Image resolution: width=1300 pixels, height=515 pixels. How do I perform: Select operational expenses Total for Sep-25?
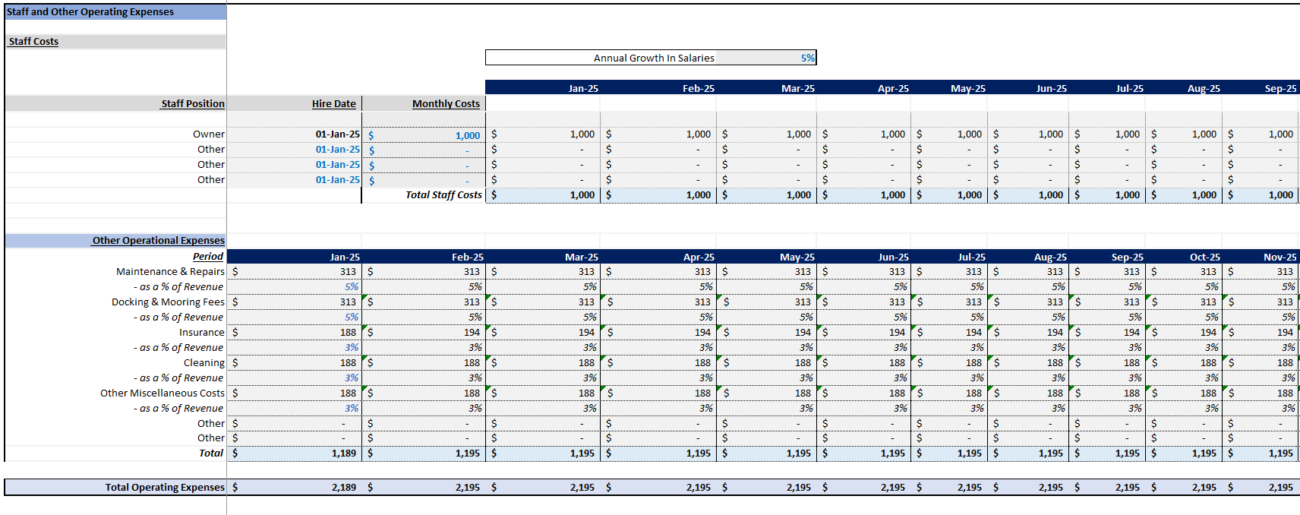click(1107, 453)
